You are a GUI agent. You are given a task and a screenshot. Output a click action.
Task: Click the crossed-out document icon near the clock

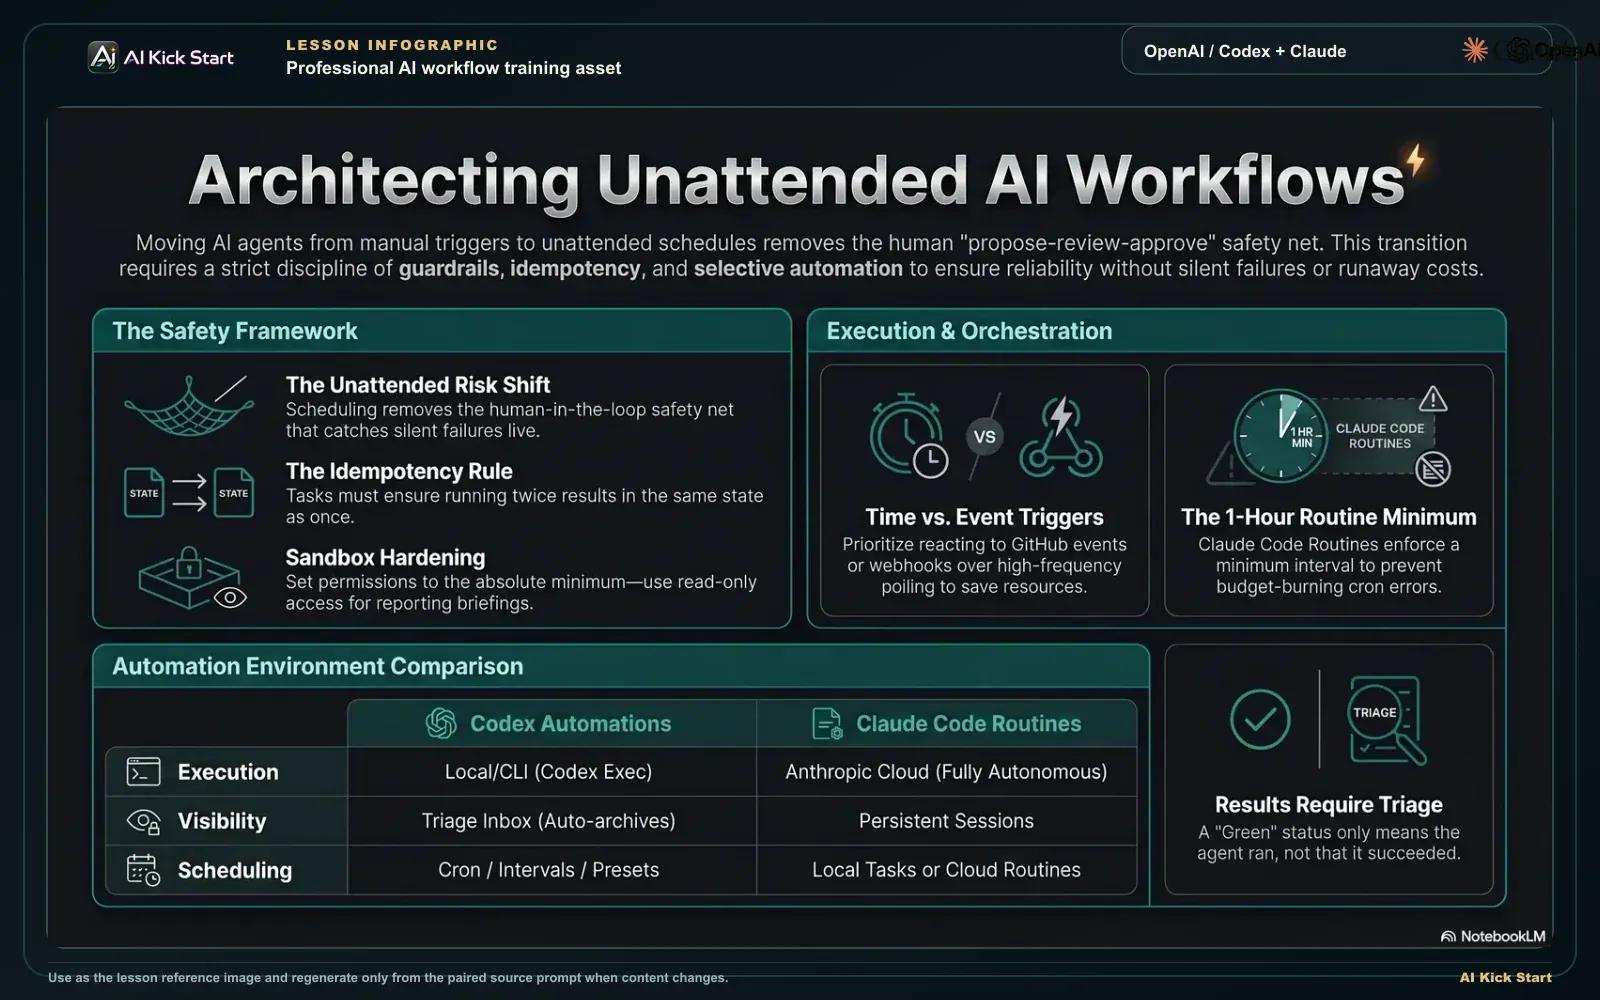[x=1433, y=468]
